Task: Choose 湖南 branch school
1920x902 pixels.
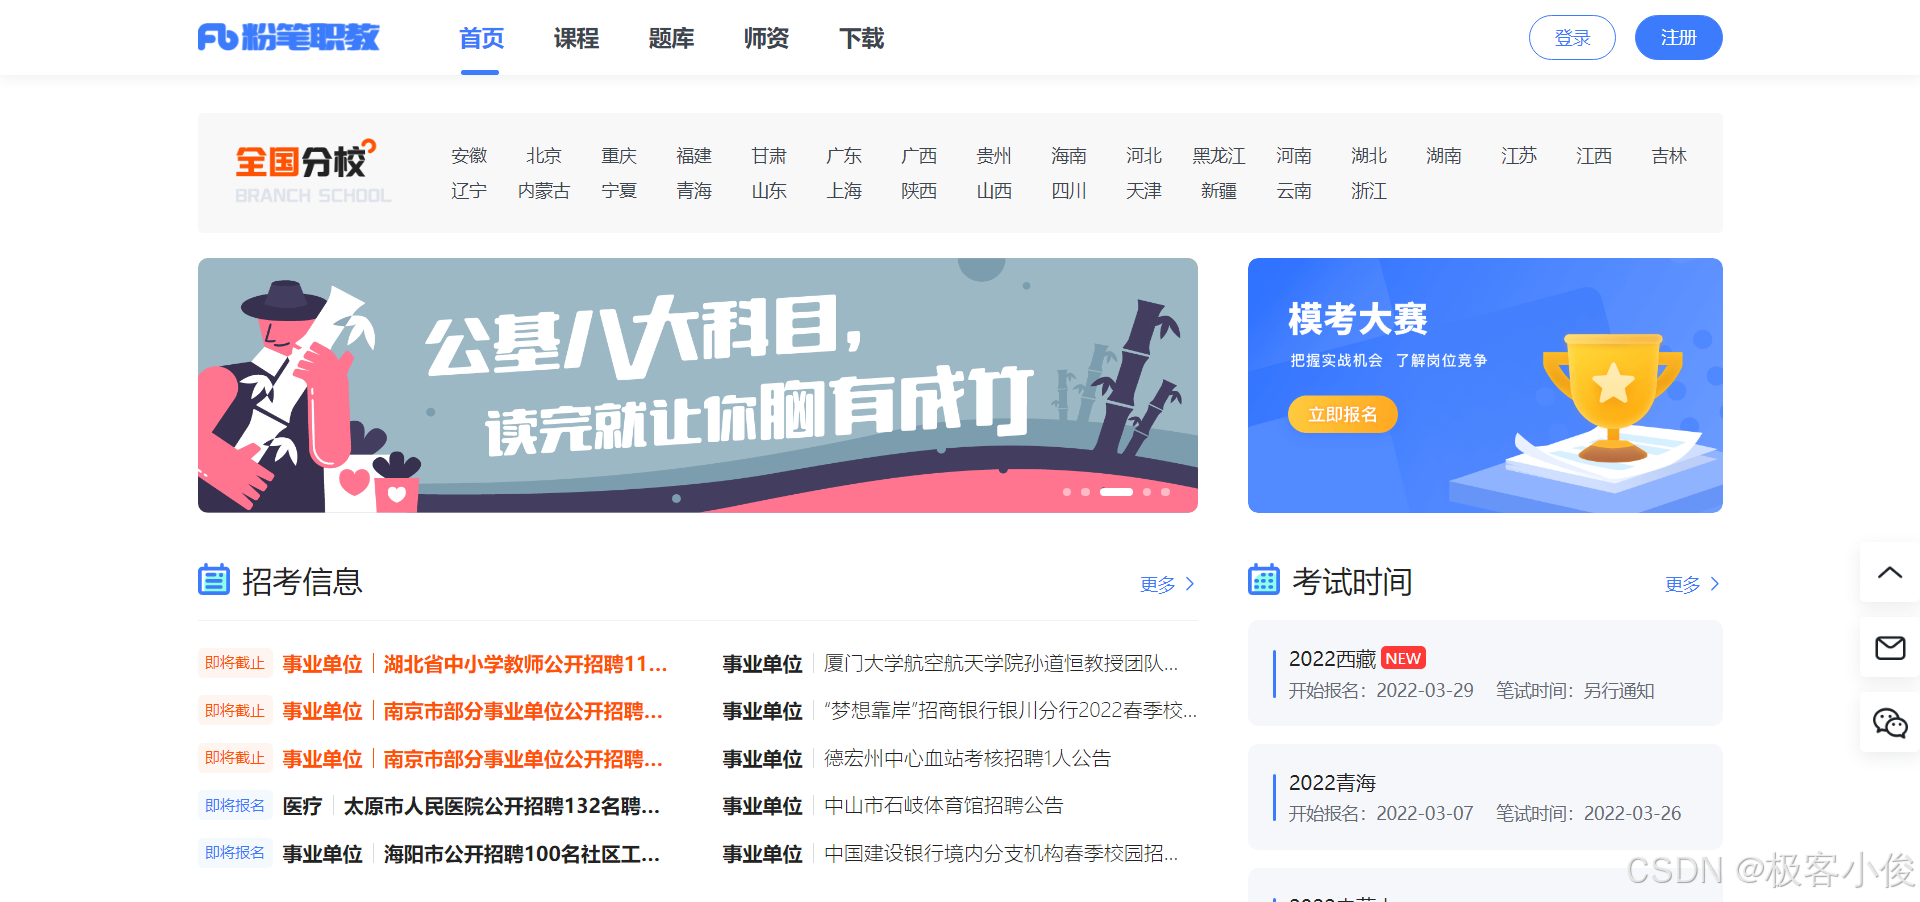Action: tap(1444, 156)
